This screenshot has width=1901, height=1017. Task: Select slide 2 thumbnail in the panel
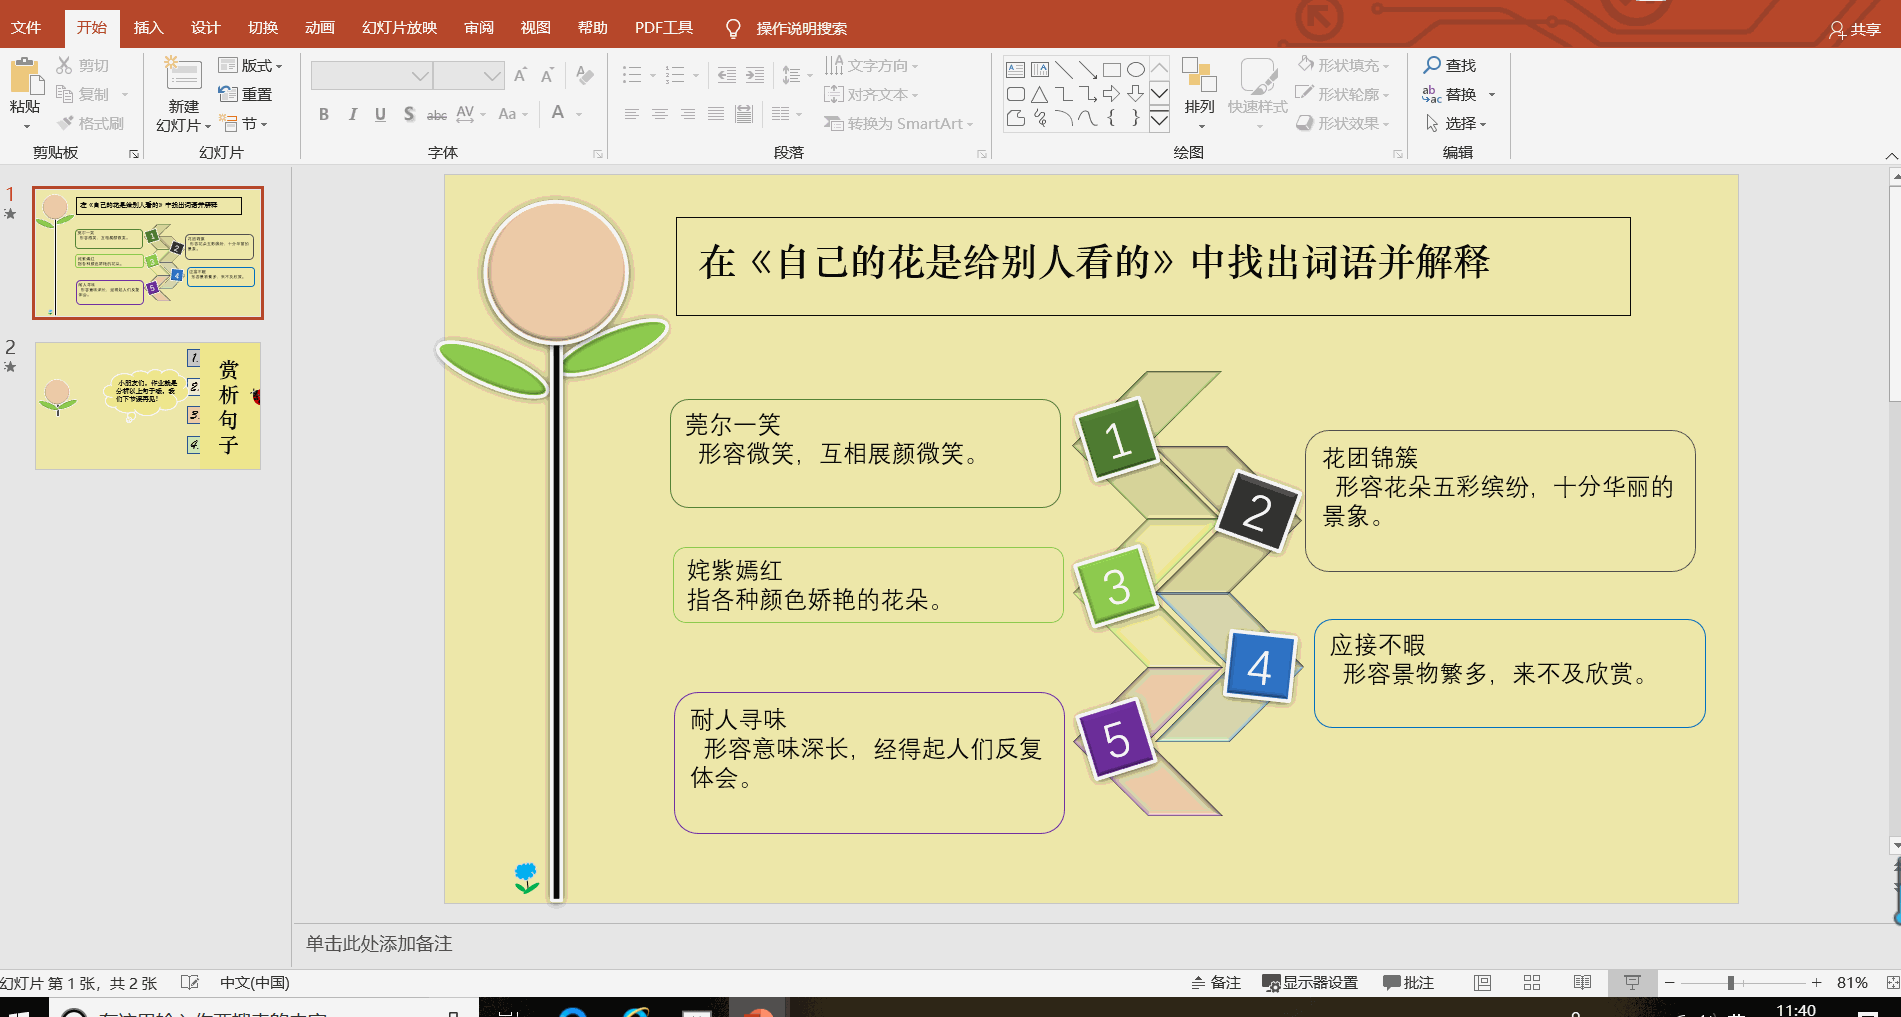pyautogui.click(x=148, y=406)
